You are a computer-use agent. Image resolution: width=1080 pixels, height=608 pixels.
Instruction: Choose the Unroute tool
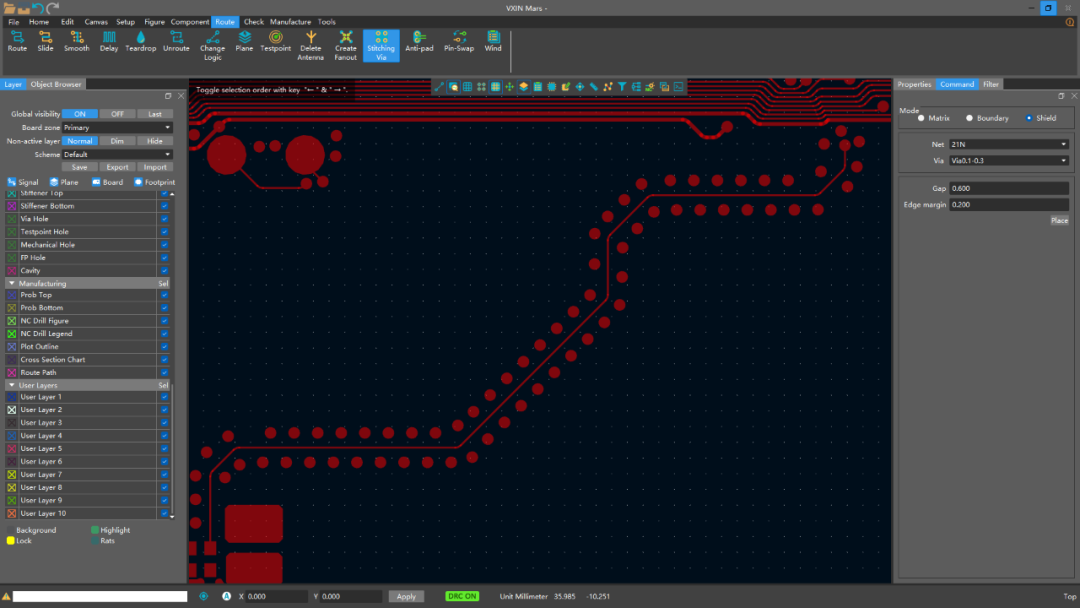(x=176, y=42)
